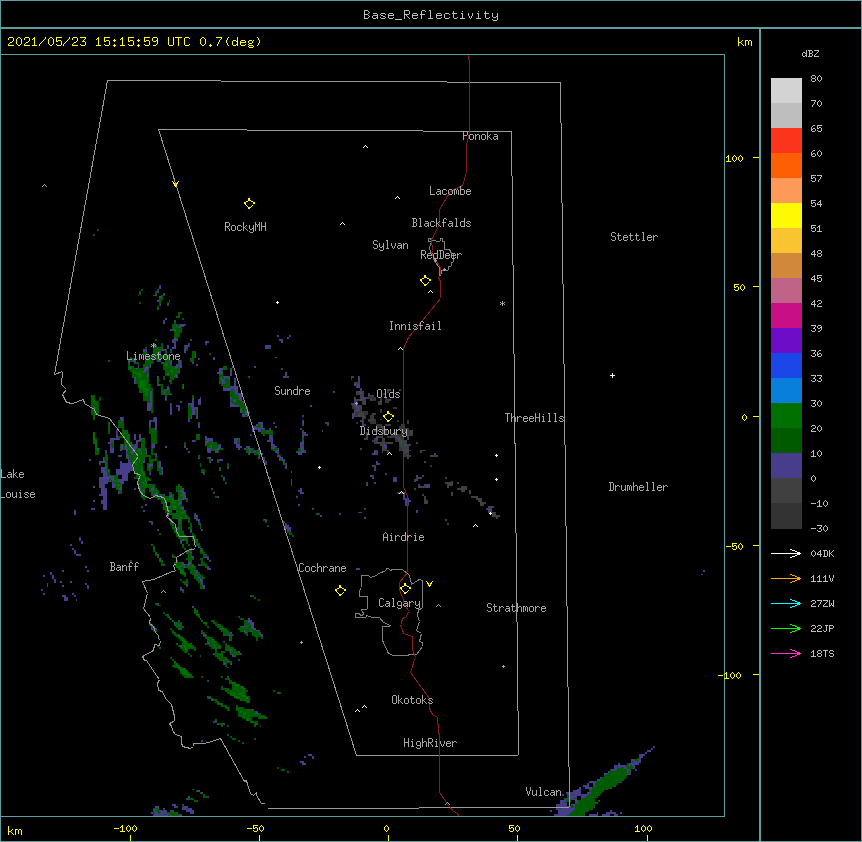Click yellow diamond marker between Olds and Didsbury
The height and width of the screenshot is (842, 862).
click(388, 417)
